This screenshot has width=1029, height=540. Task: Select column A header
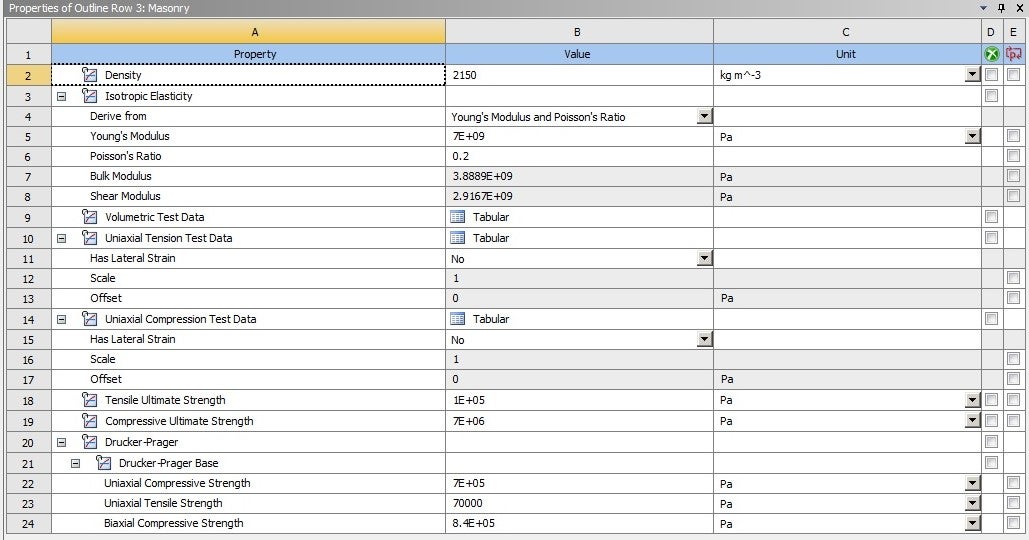(x=249, y=31)
